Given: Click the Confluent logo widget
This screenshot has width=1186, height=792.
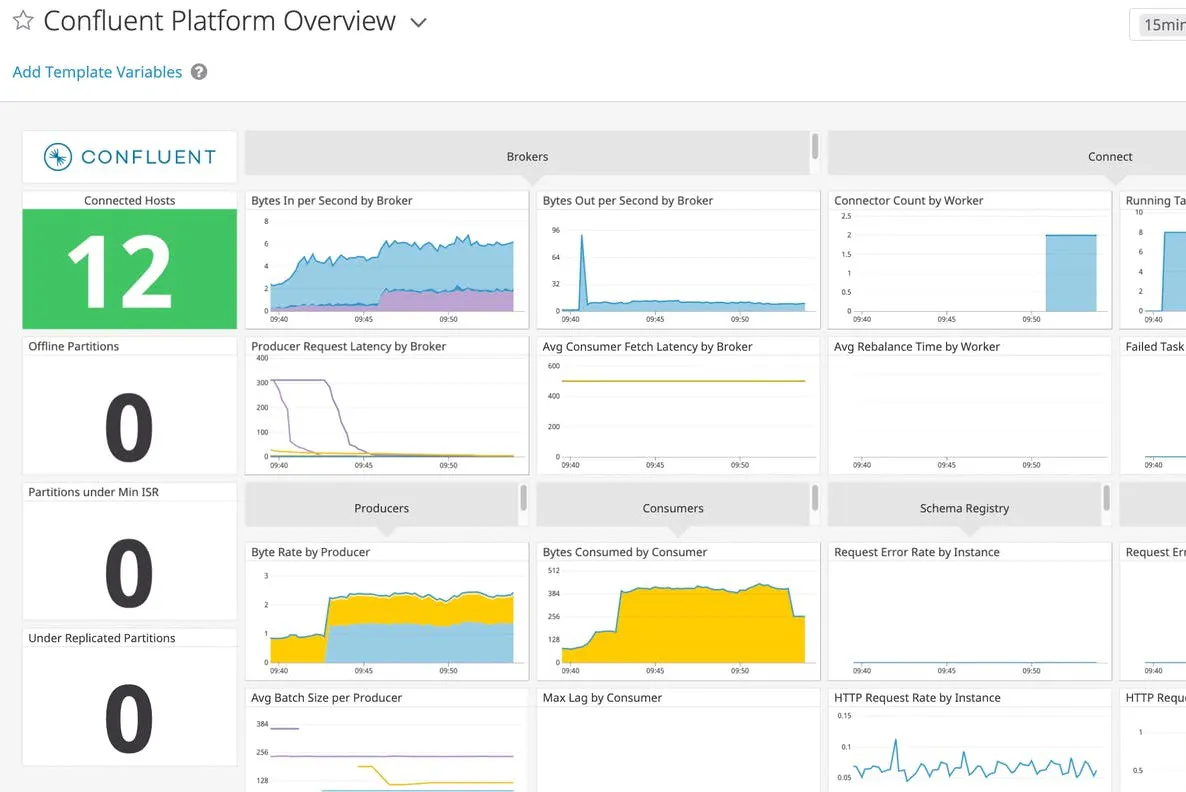Looking at the screenshot, I should coord(130,157).
